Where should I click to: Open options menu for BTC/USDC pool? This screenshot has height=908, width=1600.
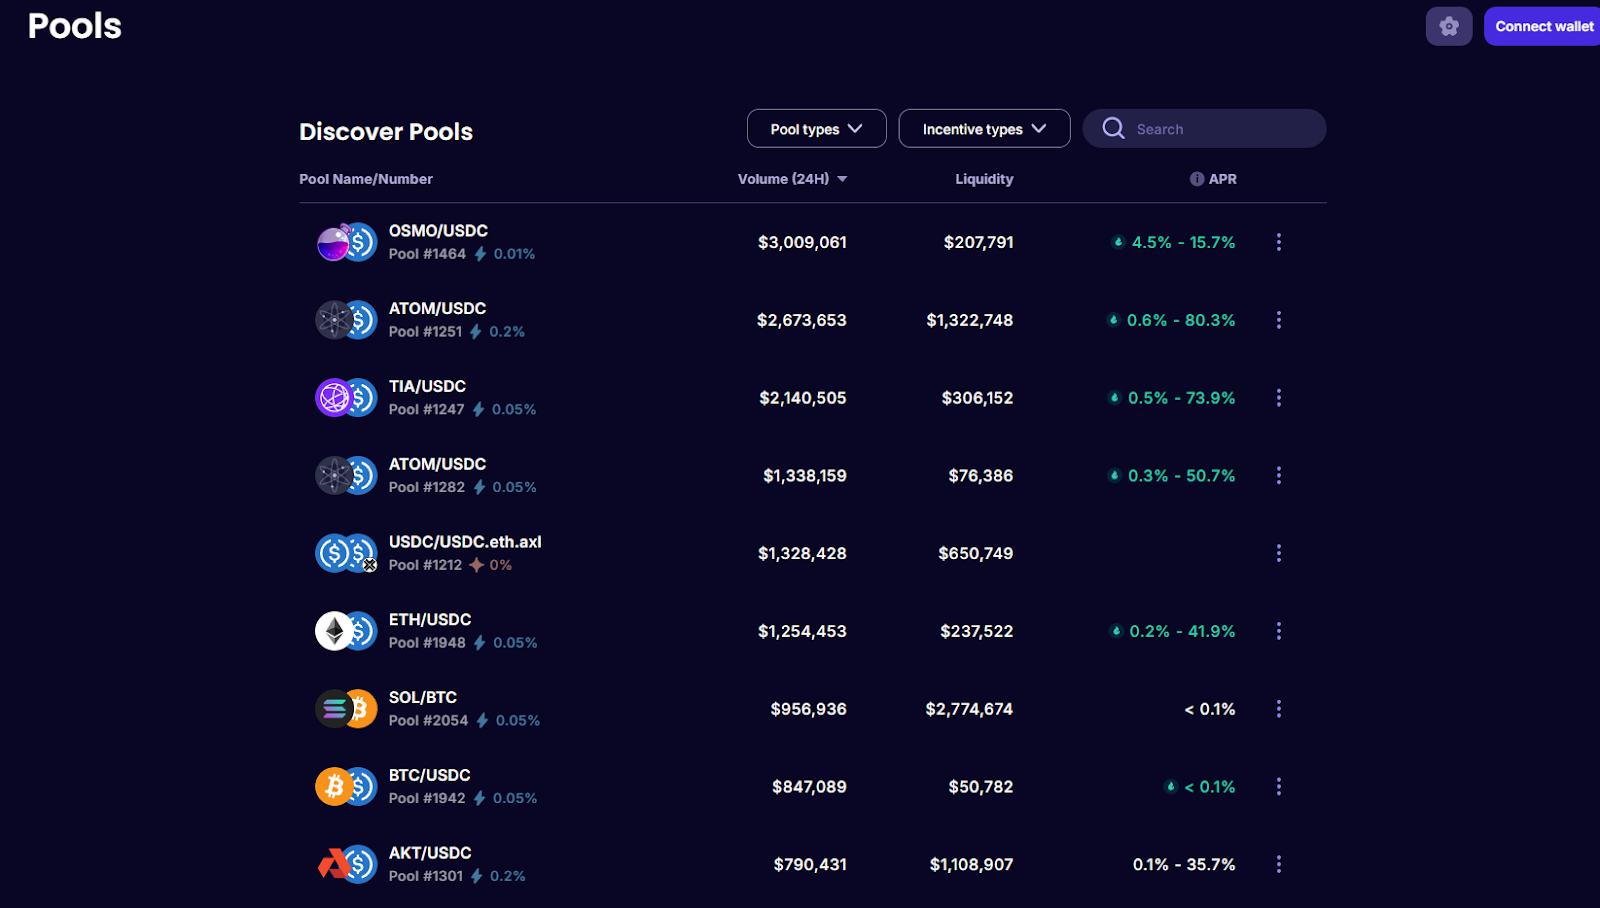click(x=1278, y=787)
